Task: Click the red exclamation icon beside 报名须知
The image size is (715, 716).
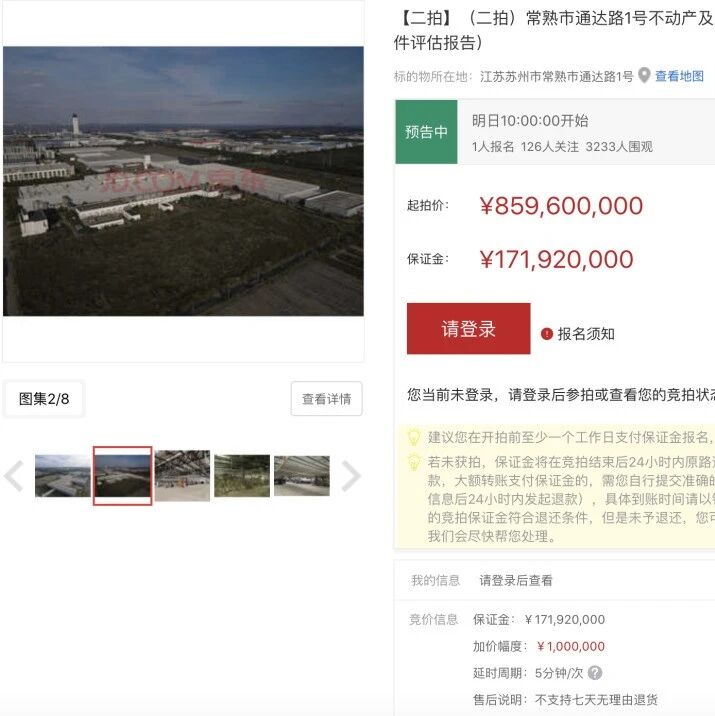Action: click(547, 334)
